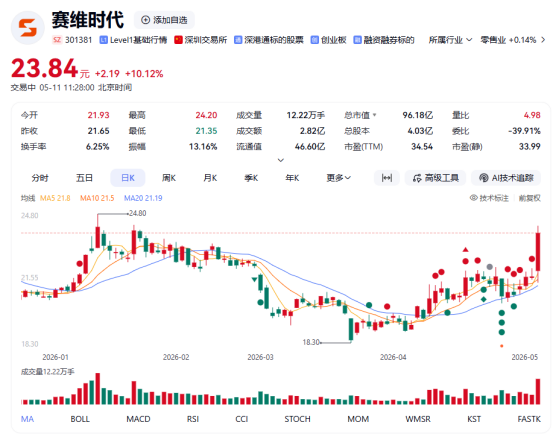
Task: Click the 23.84 current price
Action: [x=44, y=68]
